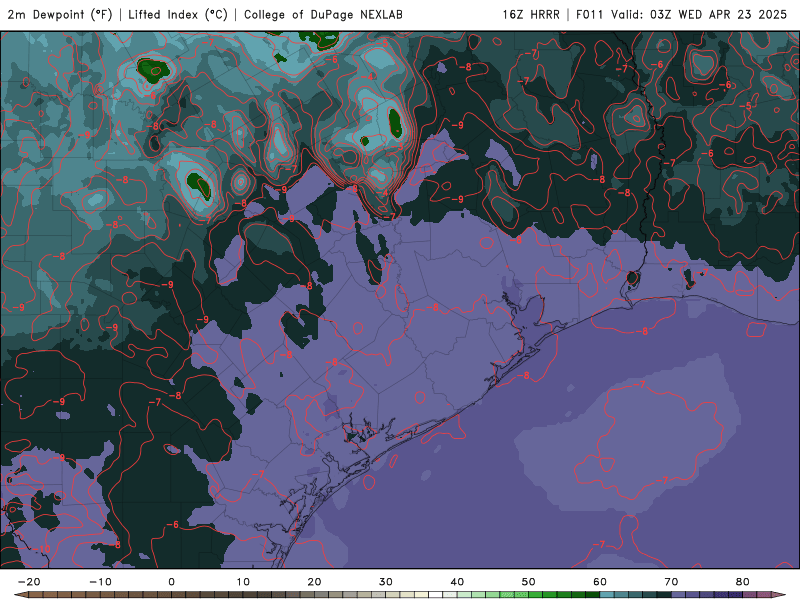800x600 pixels.
Task: Click the 10 label on the color scale
Action: coord(243,582)
